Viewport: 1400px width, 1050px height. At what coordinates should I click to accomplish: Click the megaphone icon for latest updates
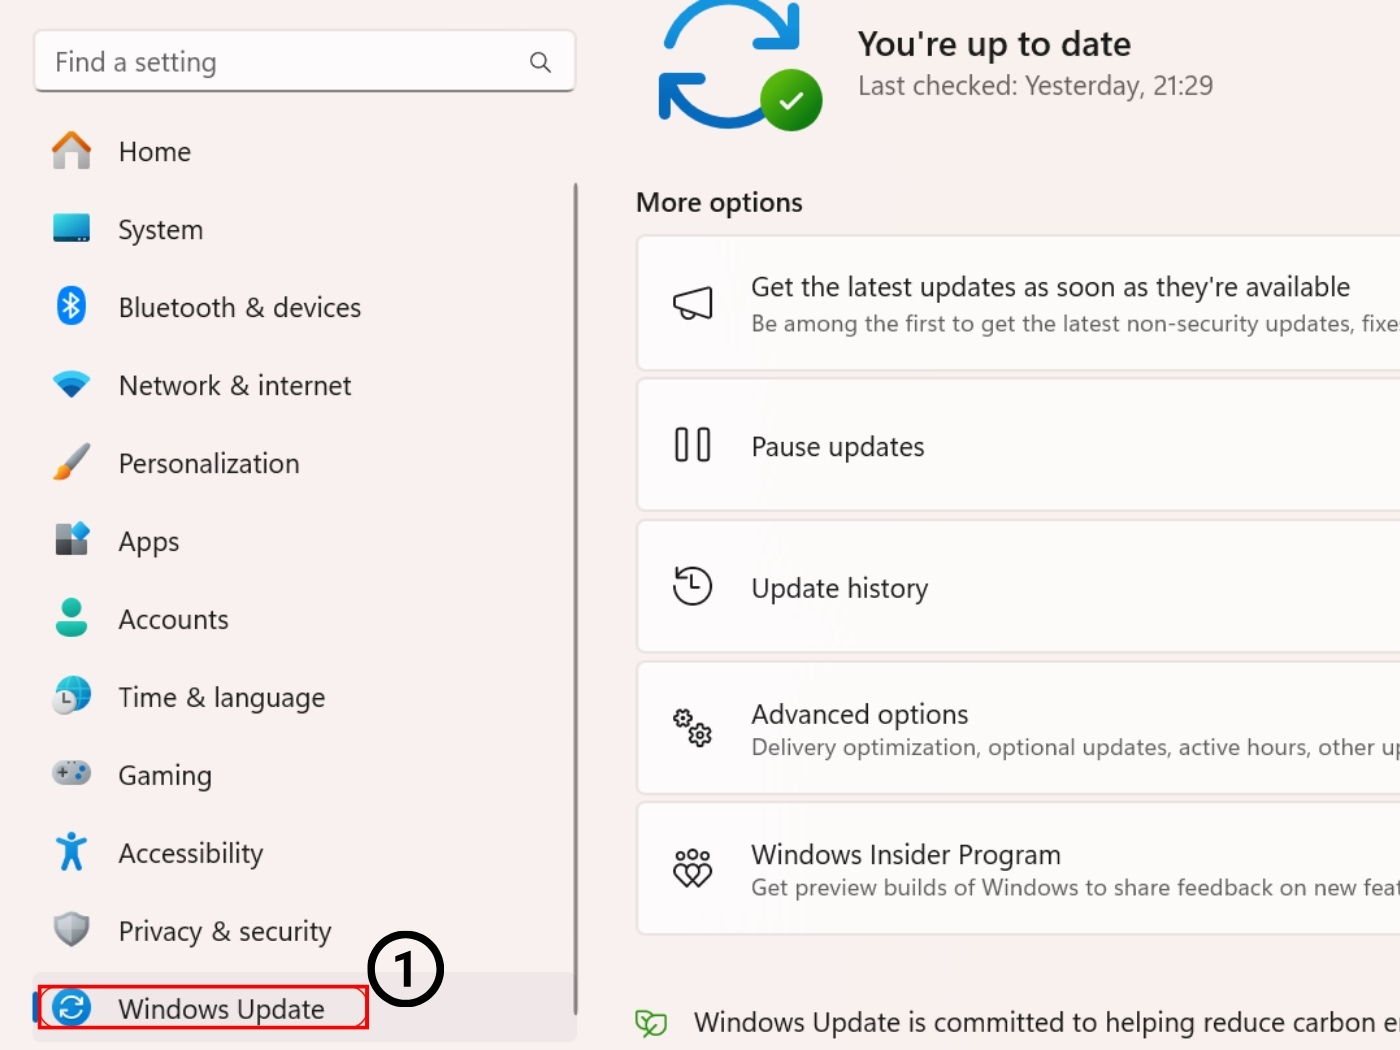[692, 304]
